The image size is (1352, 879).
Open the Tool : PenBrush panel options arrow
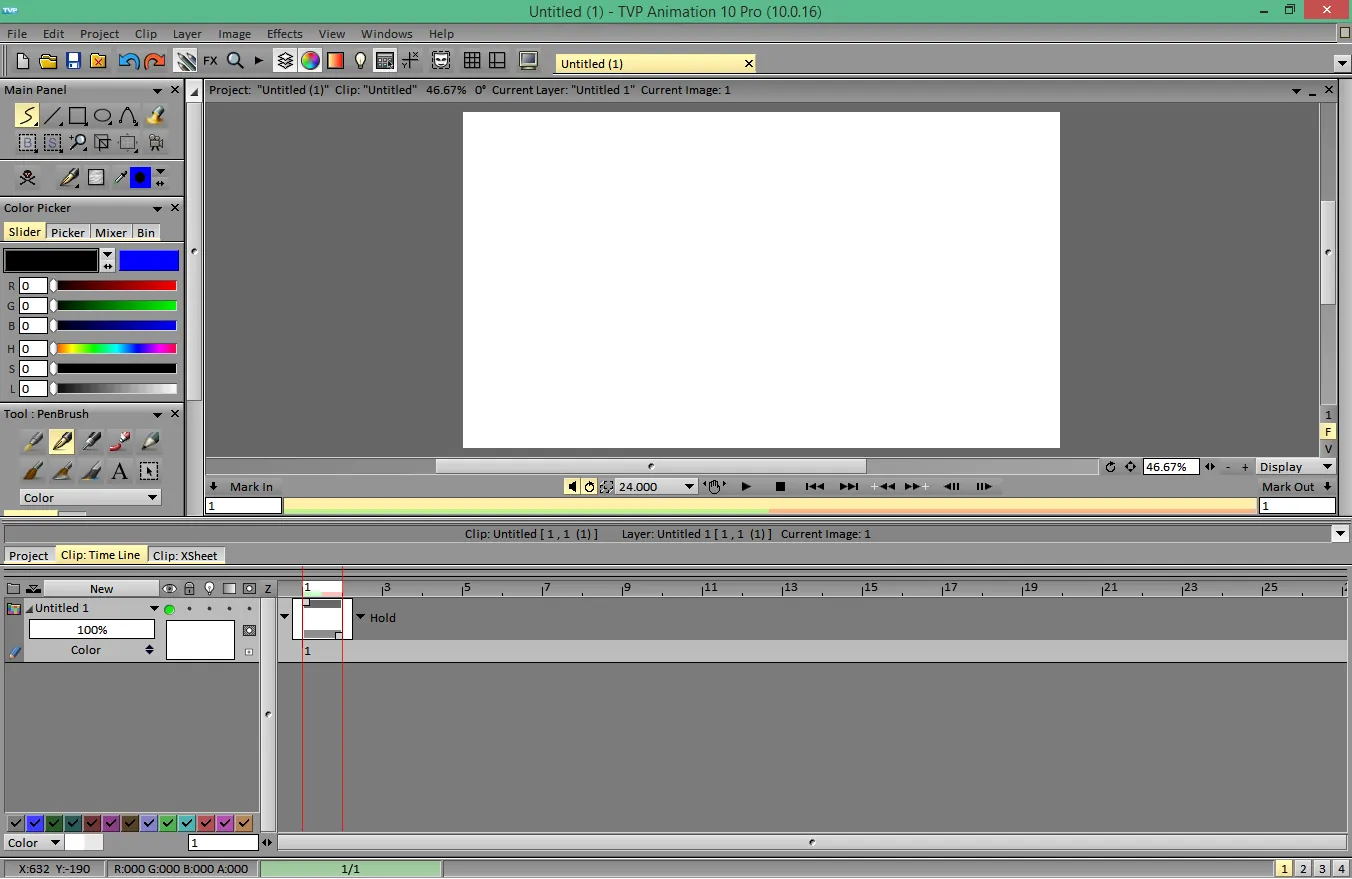[157, 414]
